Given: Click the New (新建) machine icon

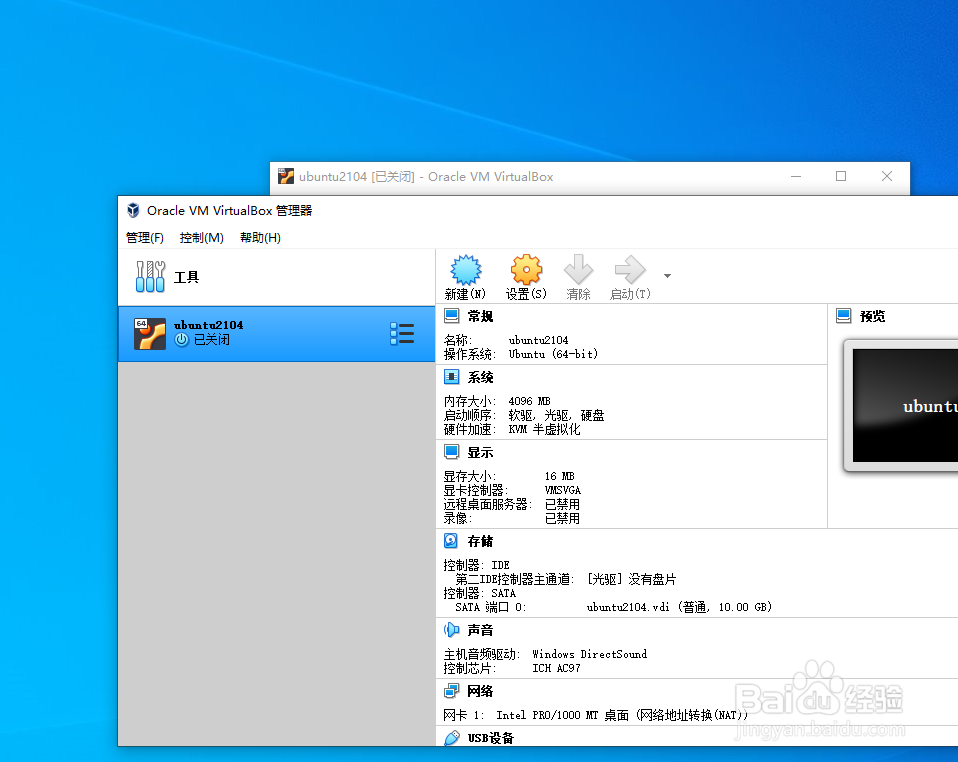Looking at the screenshot, I should (466, 270).
